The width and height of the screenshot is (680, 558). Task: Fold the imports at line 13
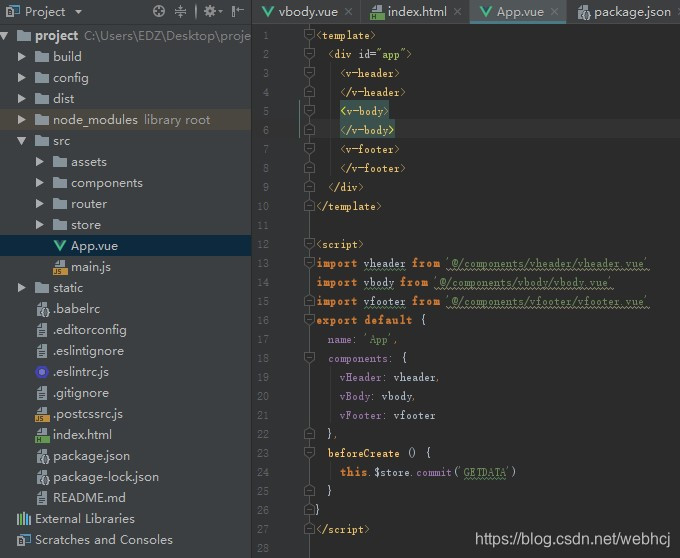[309, 263]
